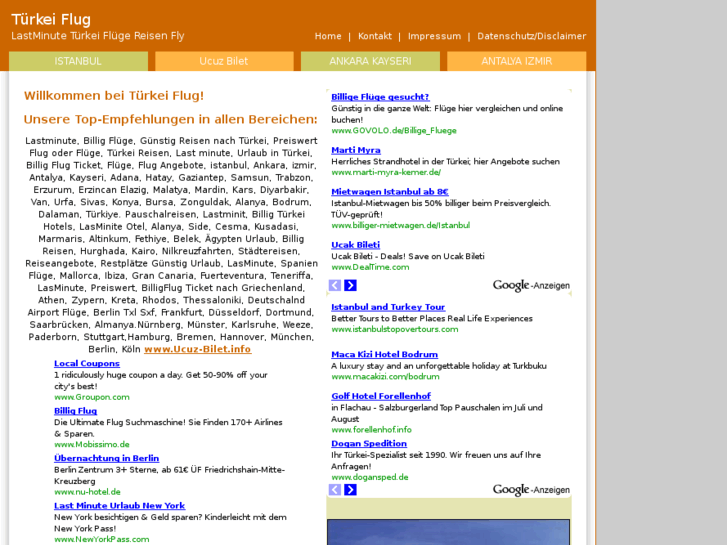Open Billig Flug ad link
Image resolution: width=727 pixels, height=545 pixels.
(x=75, y=411)
